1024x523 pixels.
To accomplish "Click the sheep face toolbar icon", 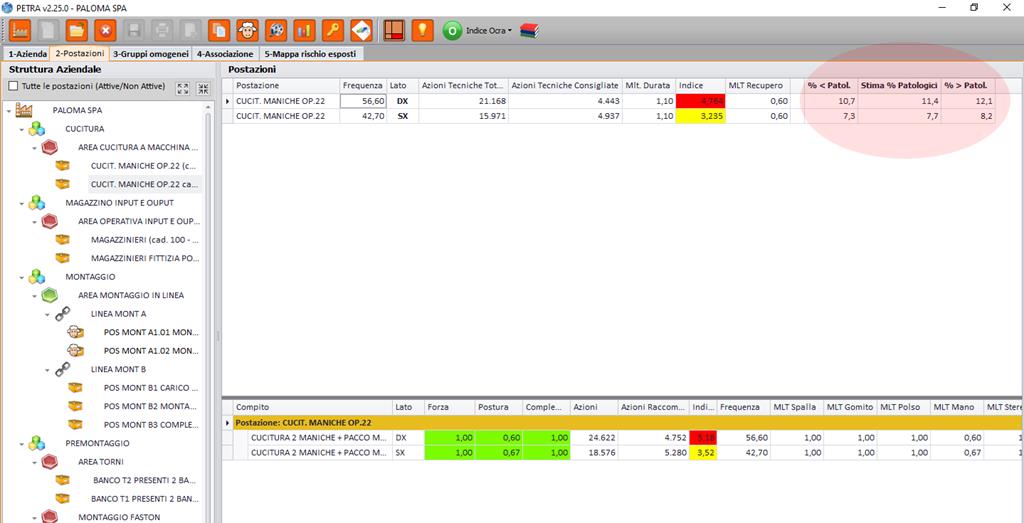I will click(248, 30).
